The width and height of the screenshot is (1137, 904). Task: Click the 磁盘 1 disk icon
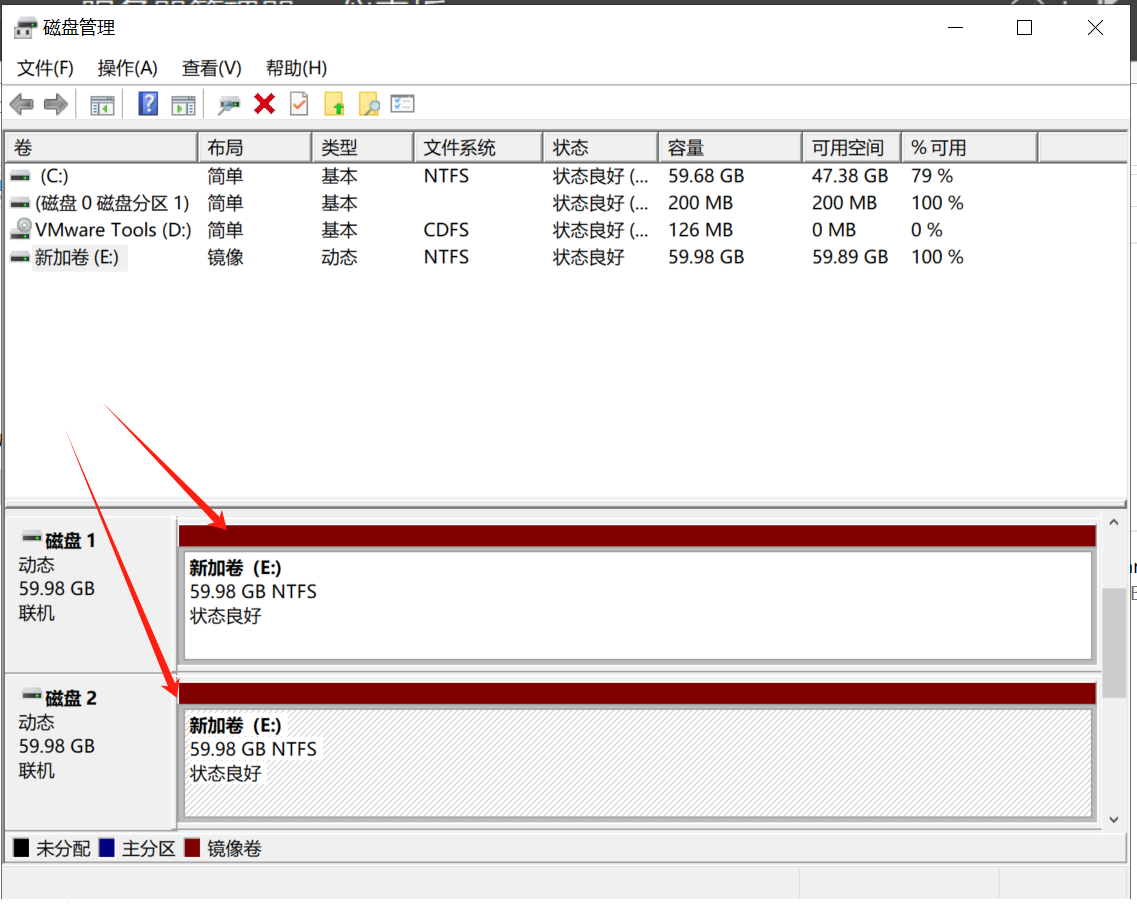[x=31, y=537]
